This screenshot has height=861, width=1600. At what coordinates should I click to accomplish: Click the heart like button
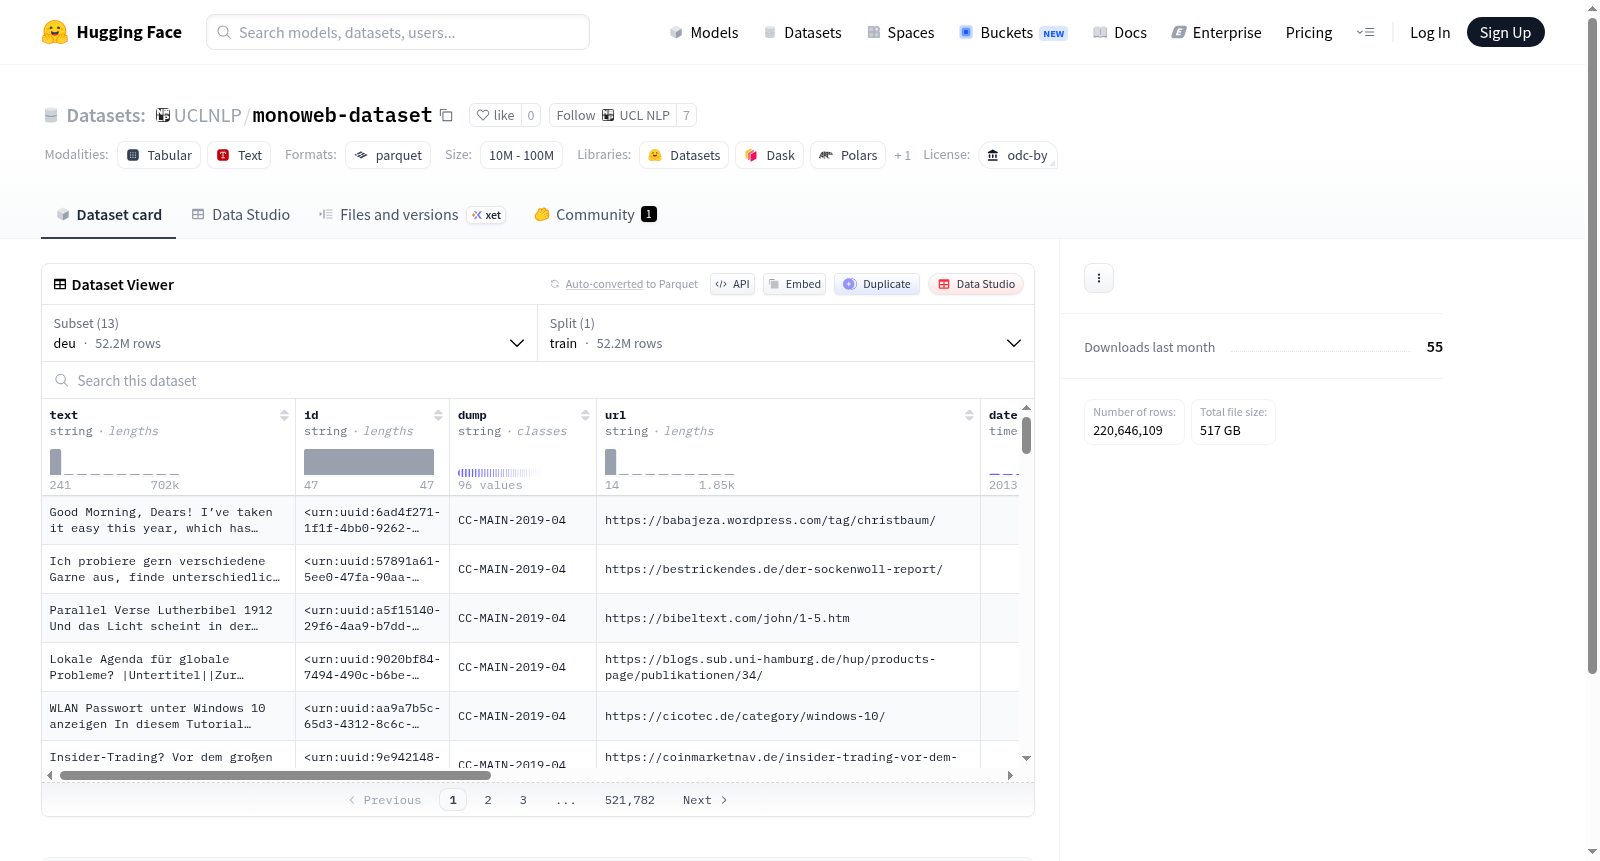tap(495, 116)
